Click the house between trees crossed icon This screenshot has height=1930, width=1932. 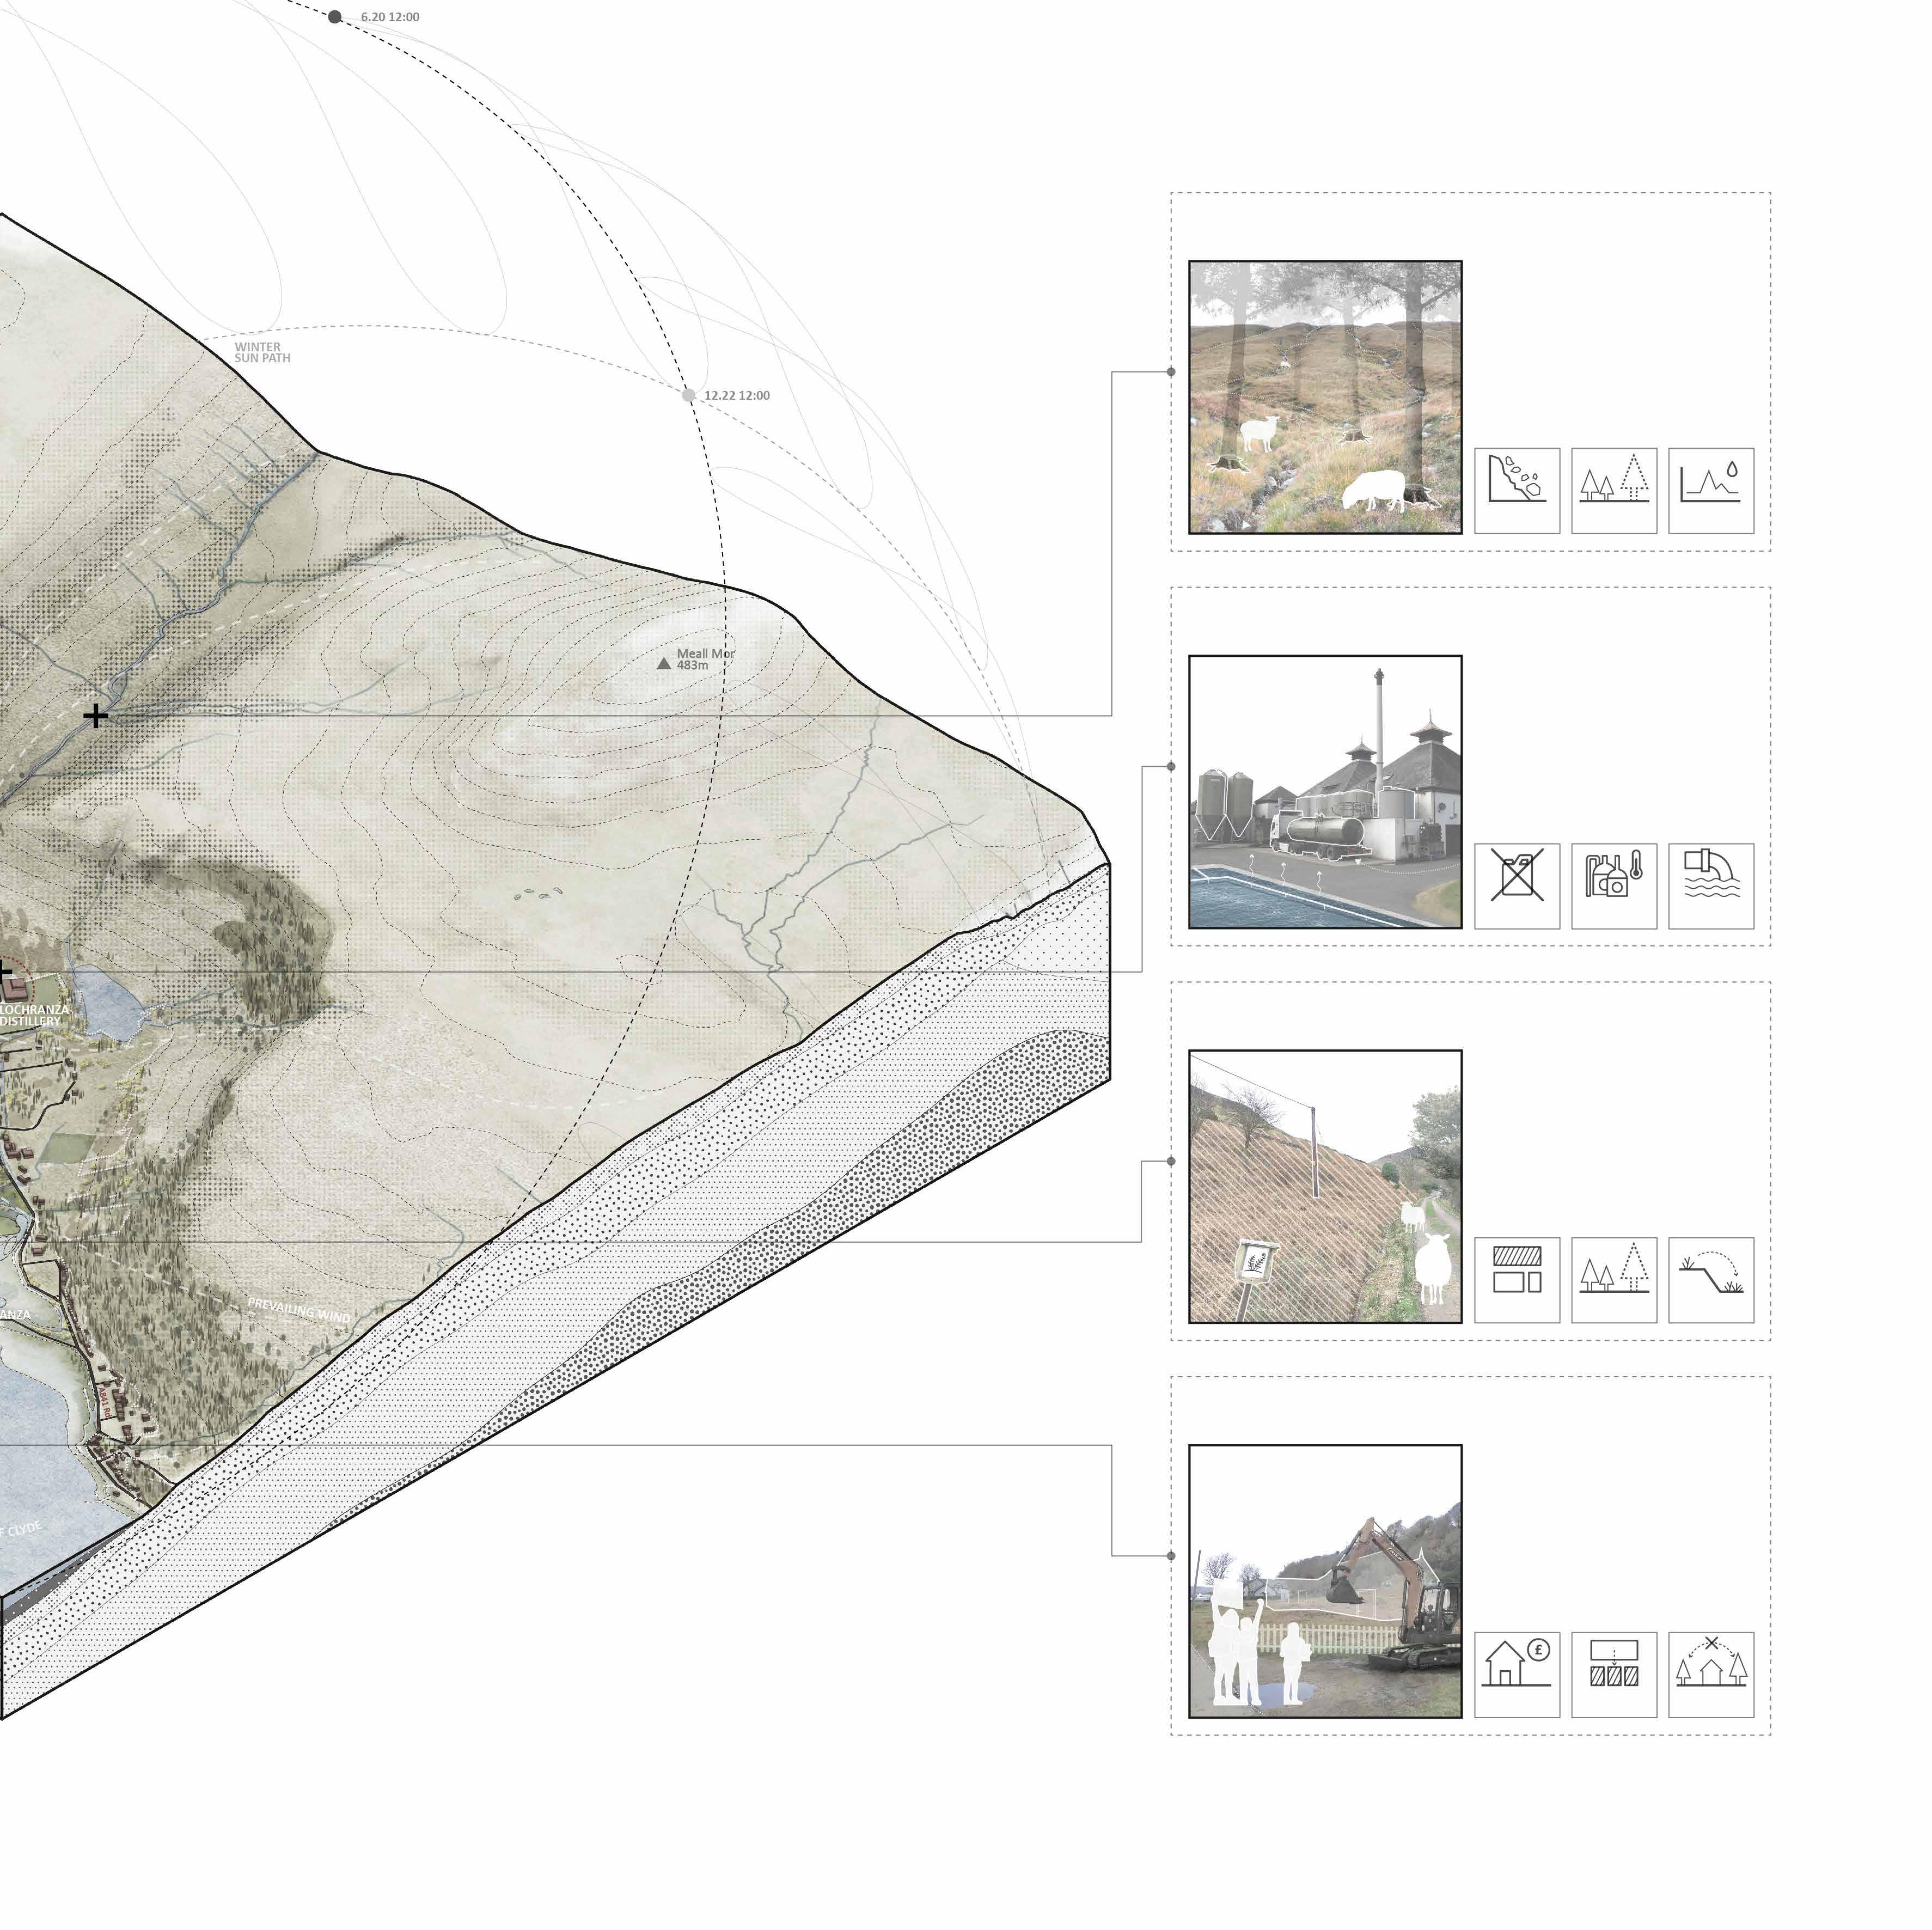coord(1710,1675)
